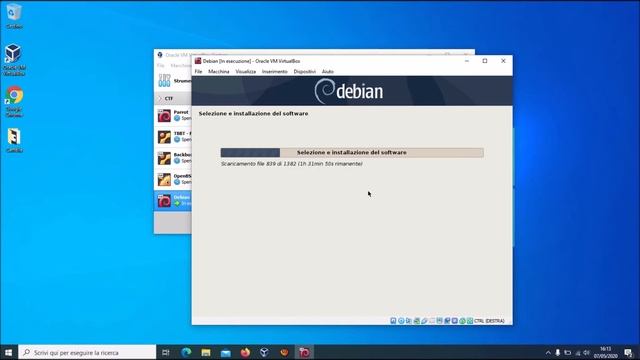The image size is (640, 360).
Task: Open Microsoft Store from taskbar
Action: click(225, 352)
